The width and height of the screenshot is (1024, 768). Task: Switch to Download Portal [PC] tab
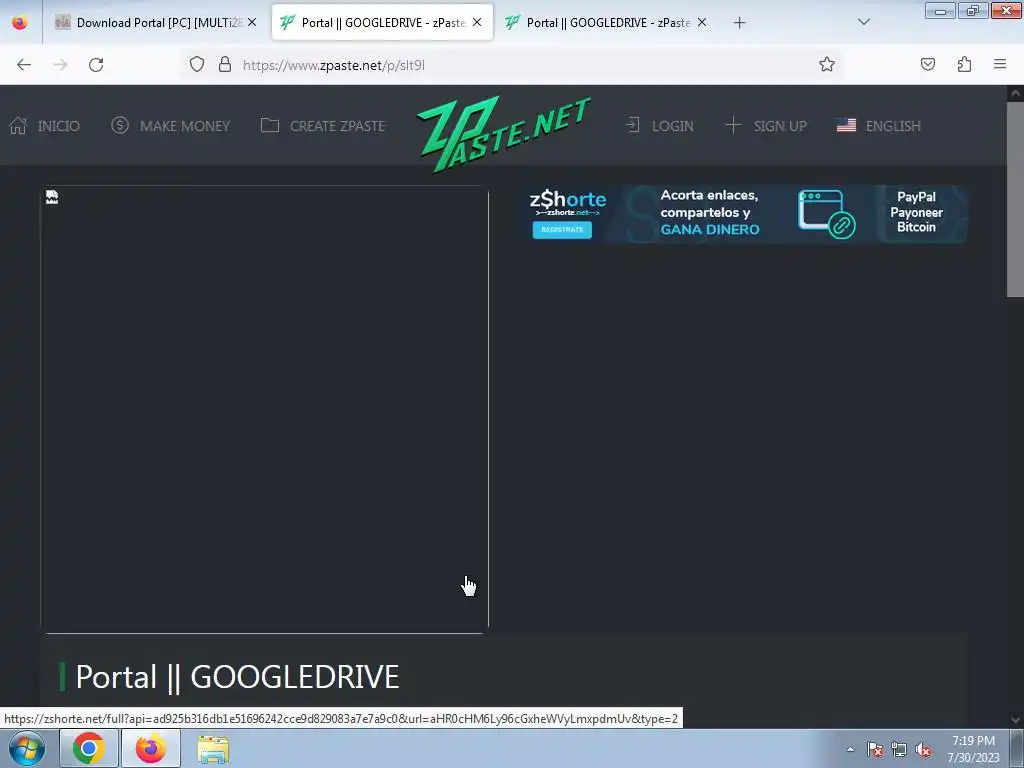tap(158, 23)
